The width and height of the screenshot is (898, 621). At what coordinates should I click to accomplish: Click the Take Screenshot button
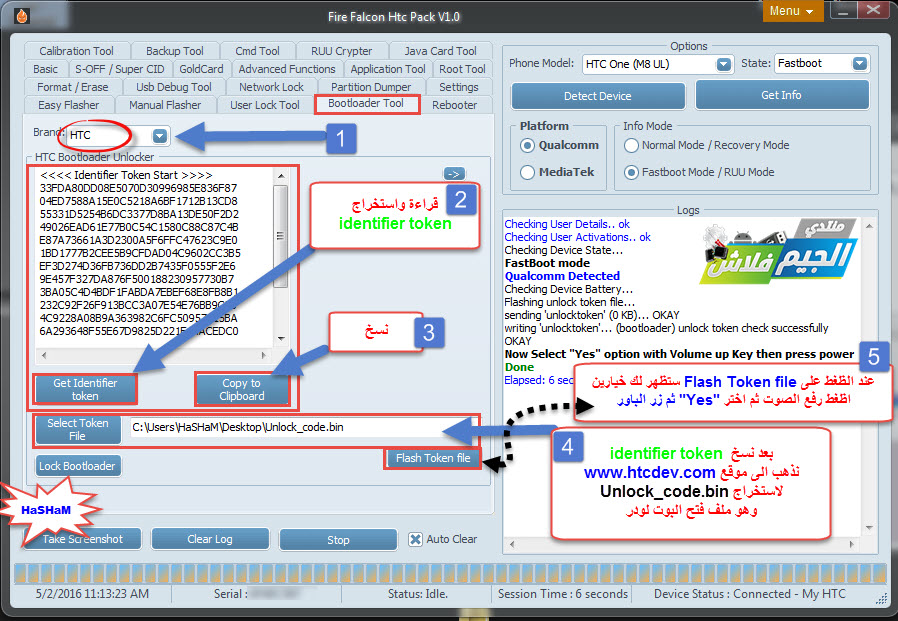click(82, 539)
